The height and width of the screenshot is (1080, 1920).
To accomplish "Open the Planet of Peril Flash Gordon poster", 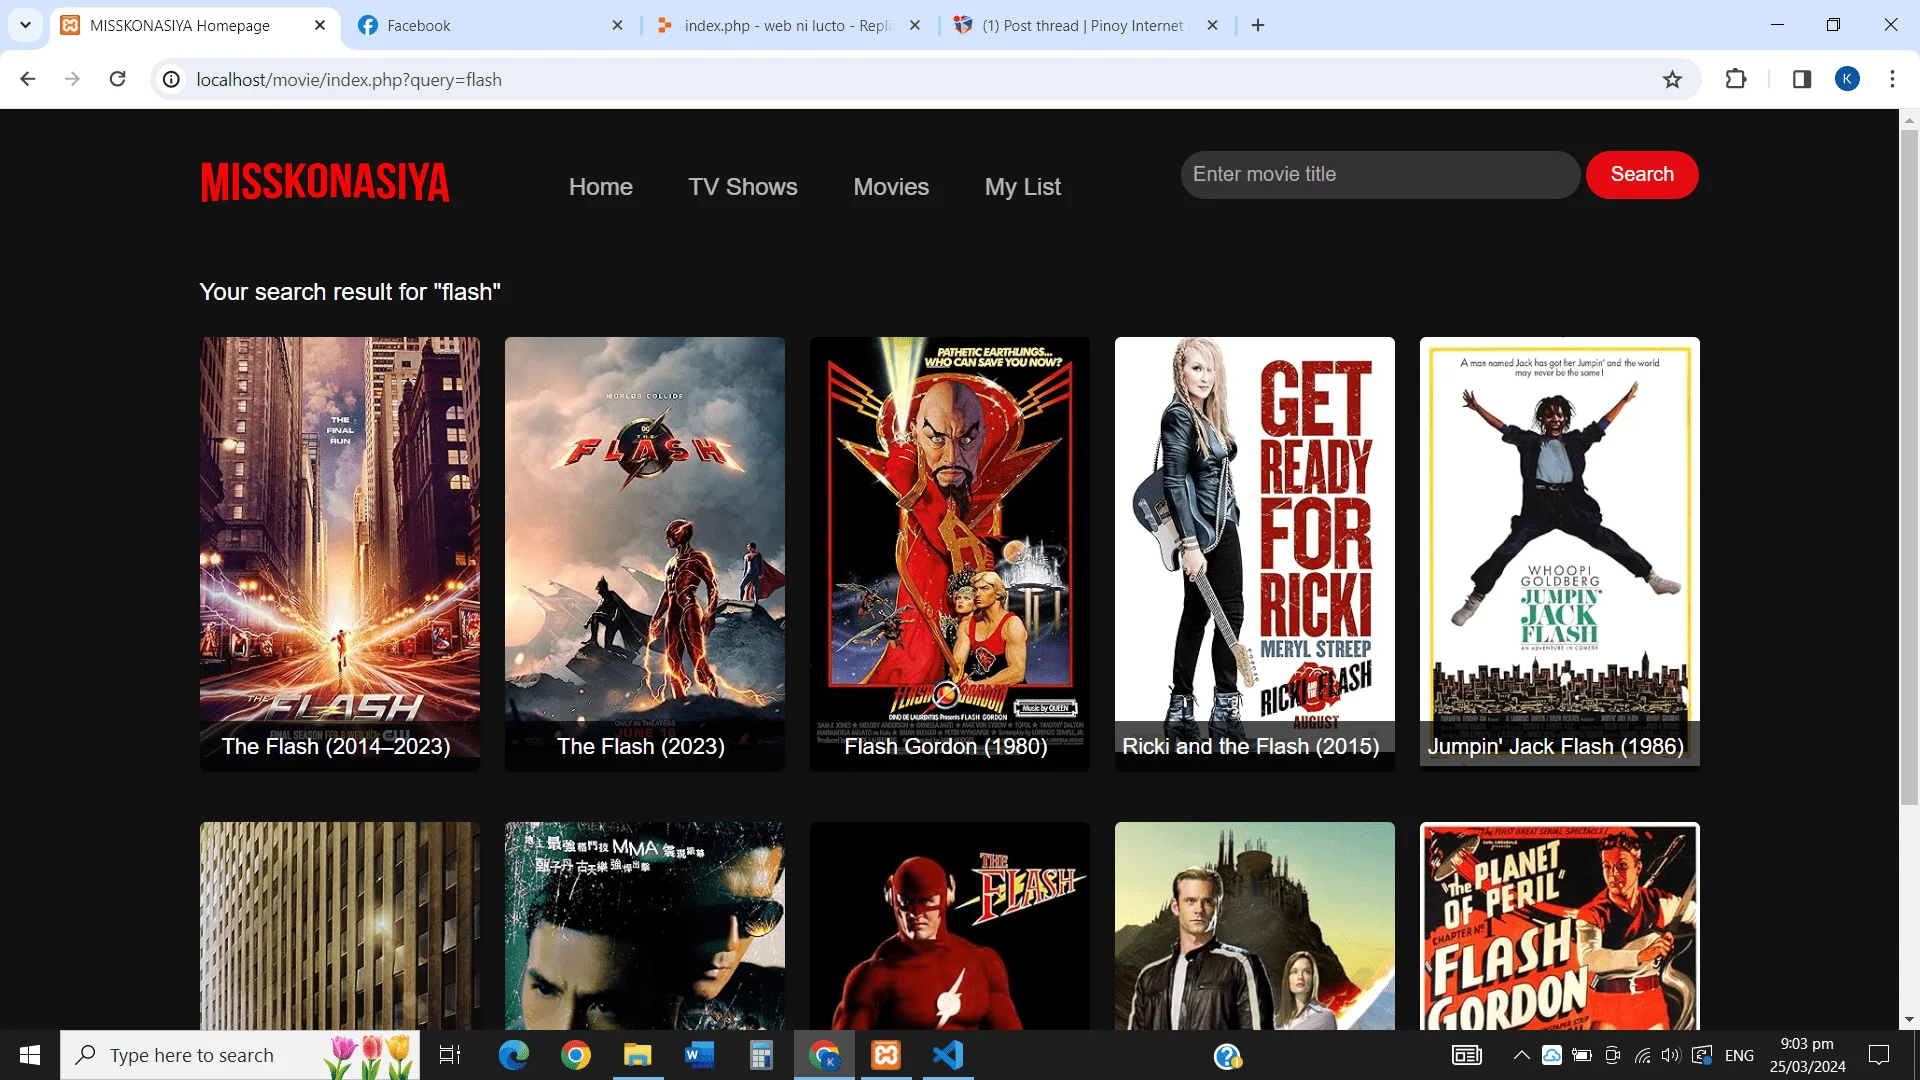I will pos(1560,926).
